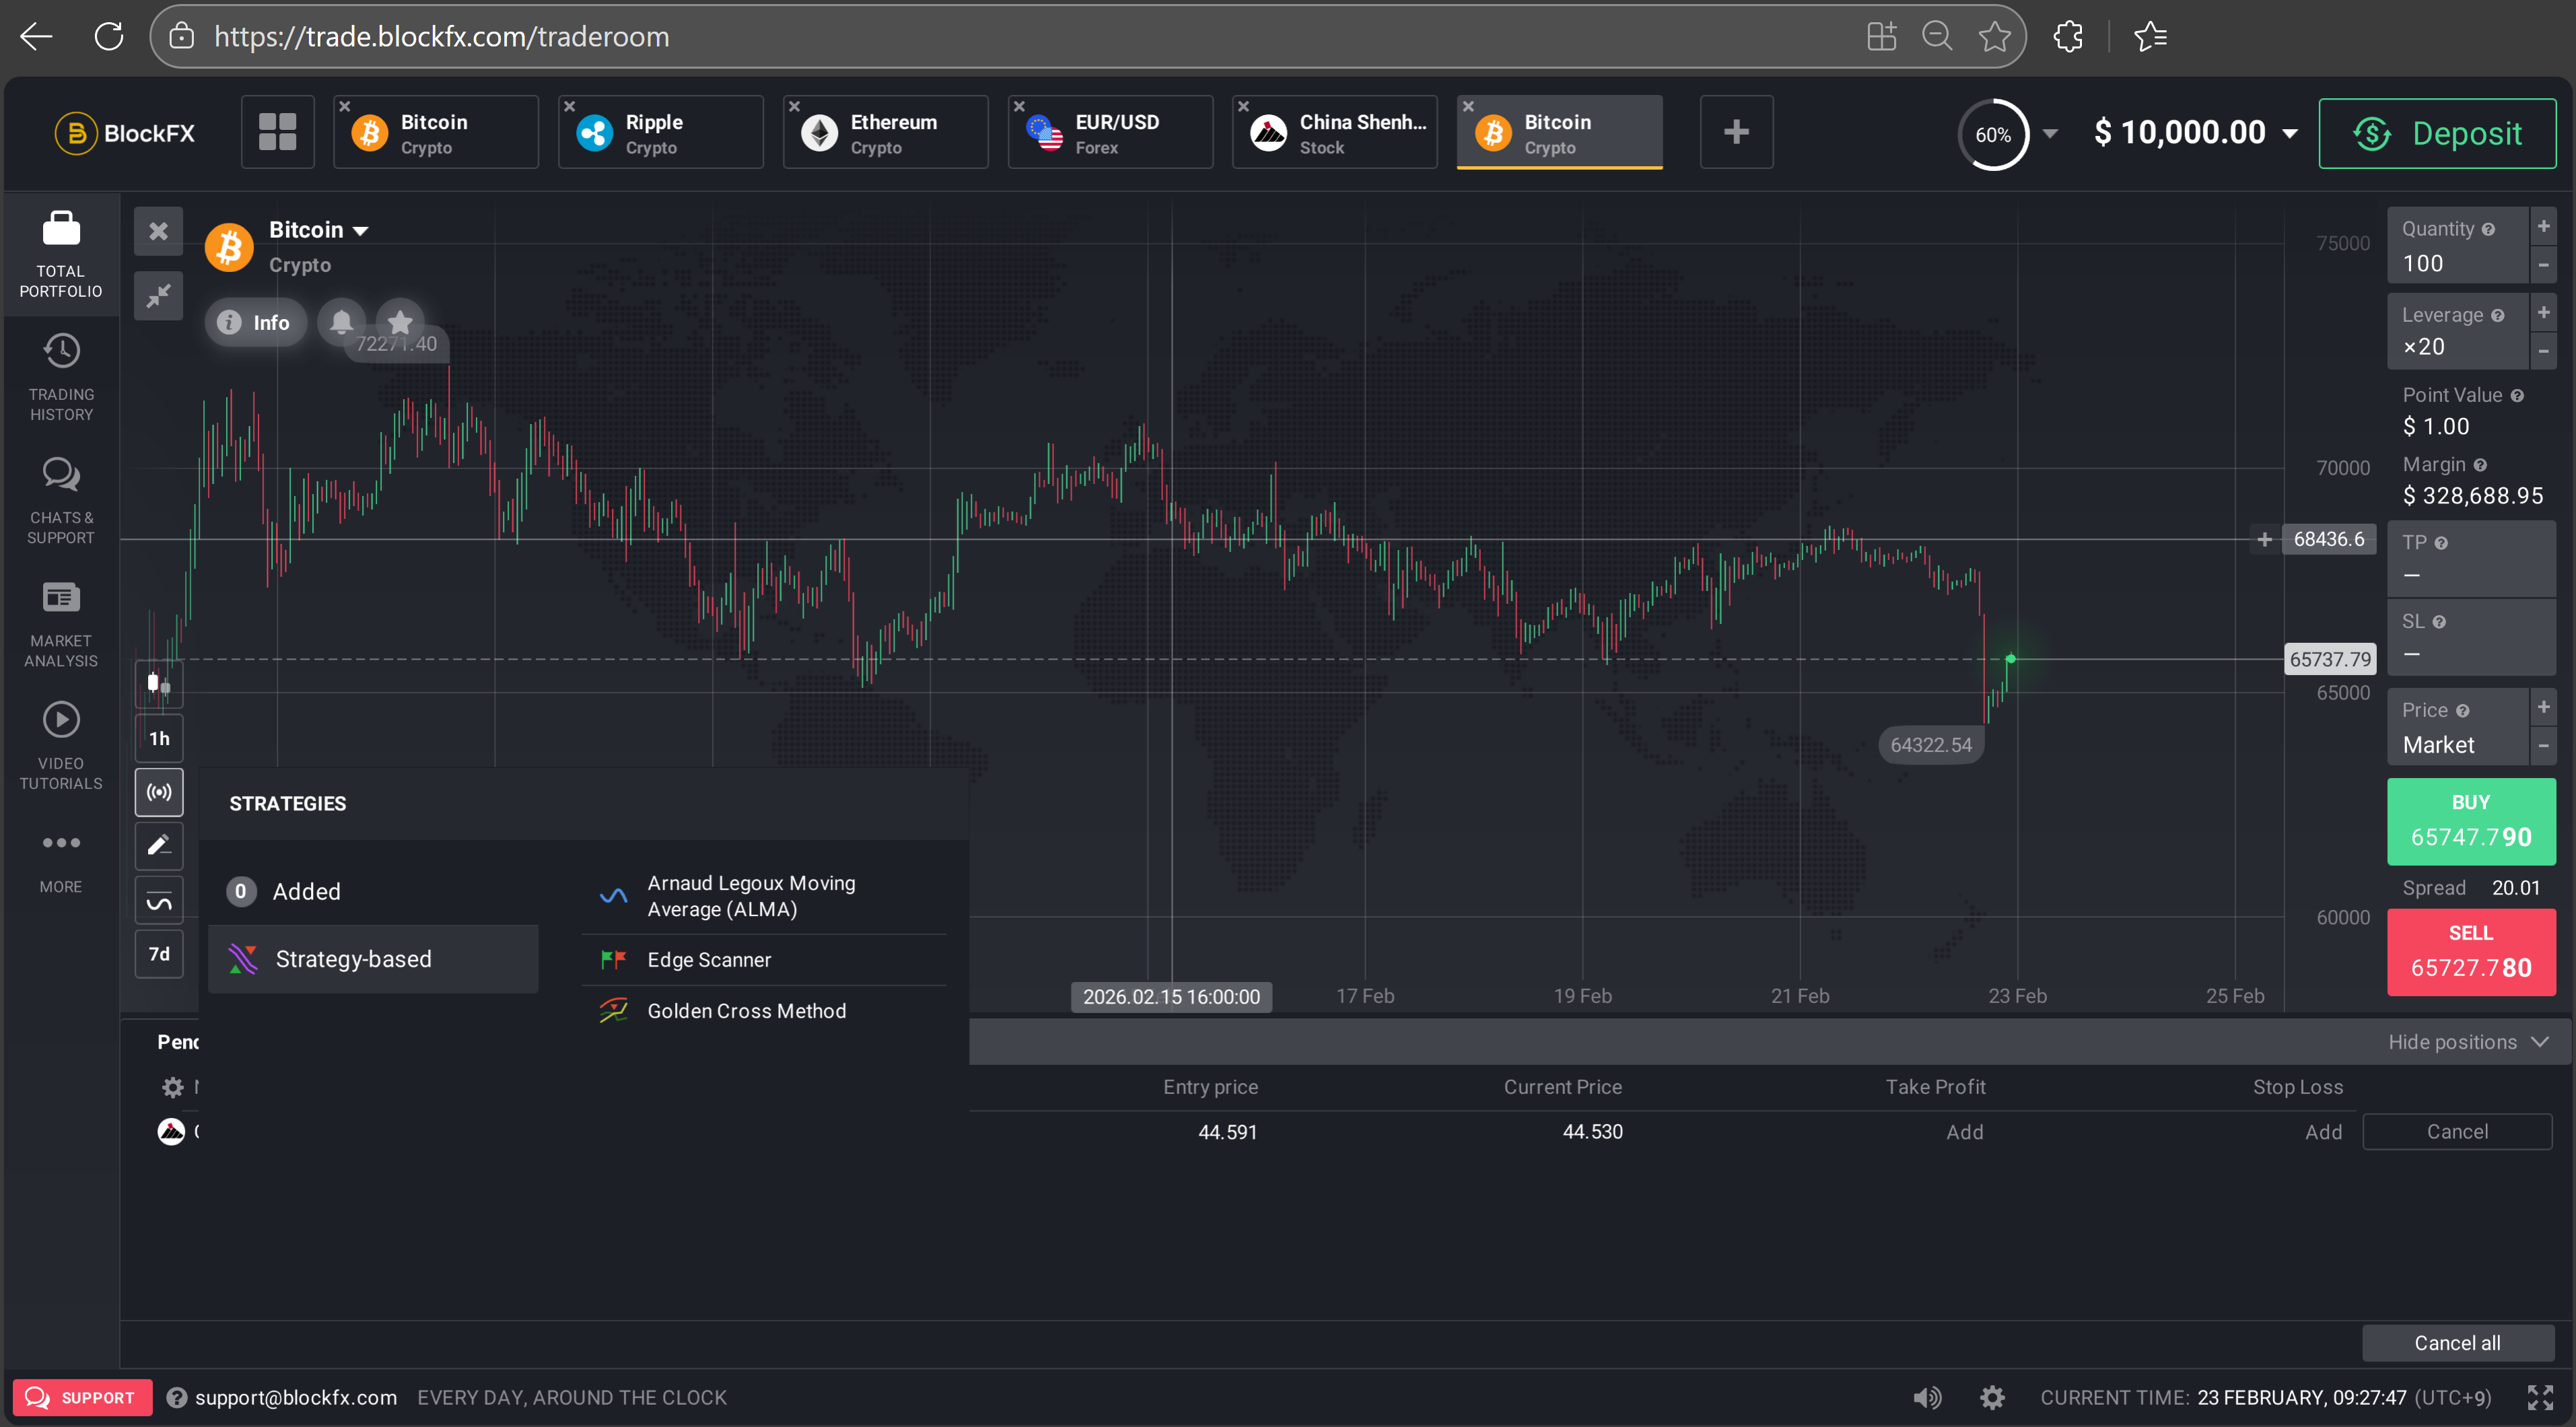Increase the order Price value
Viewport: 2576px width, 1427px height.
[2544, 707]
